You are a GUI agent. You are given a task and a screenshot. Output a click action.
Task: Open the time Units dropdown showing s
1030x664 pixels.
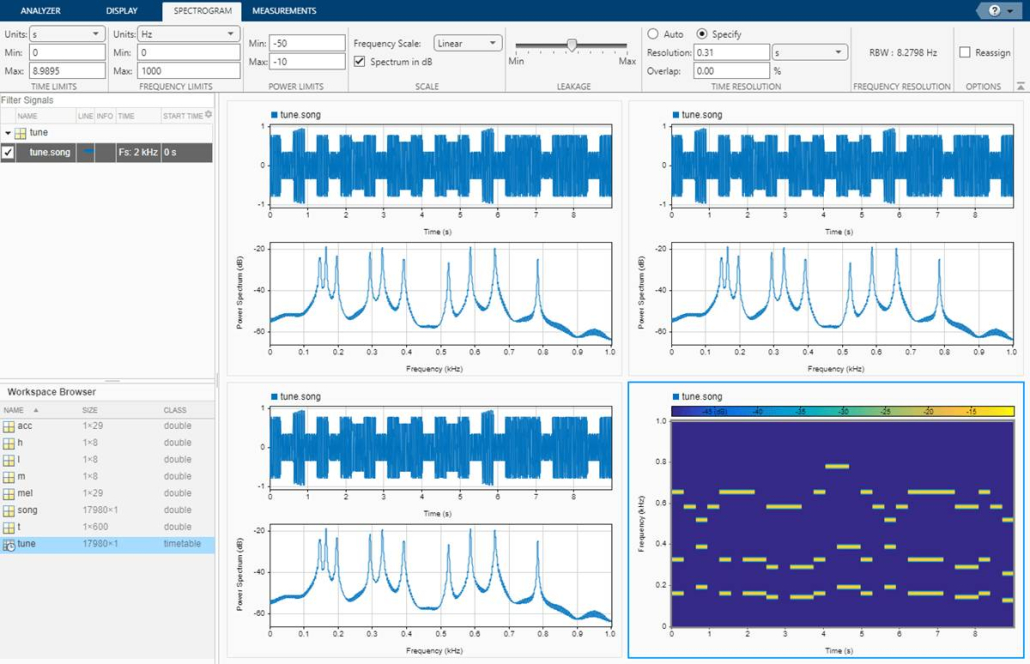point(66,33)
